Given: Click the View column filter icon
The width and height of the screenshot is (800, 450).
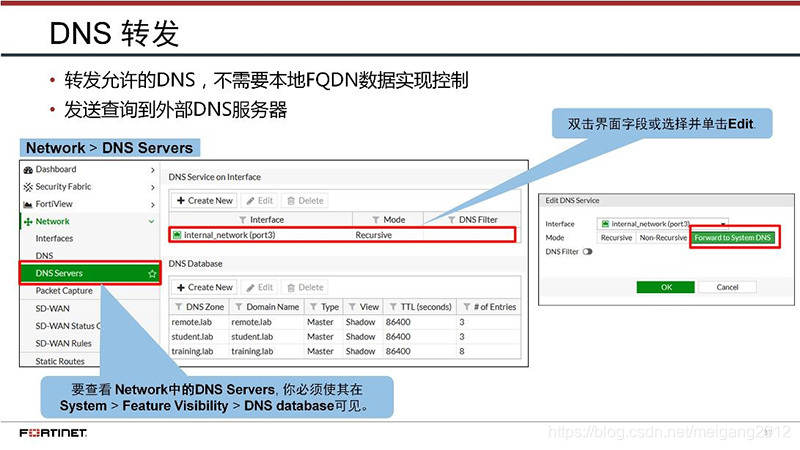Looking at the screenshot, I should tap(352, 307).
